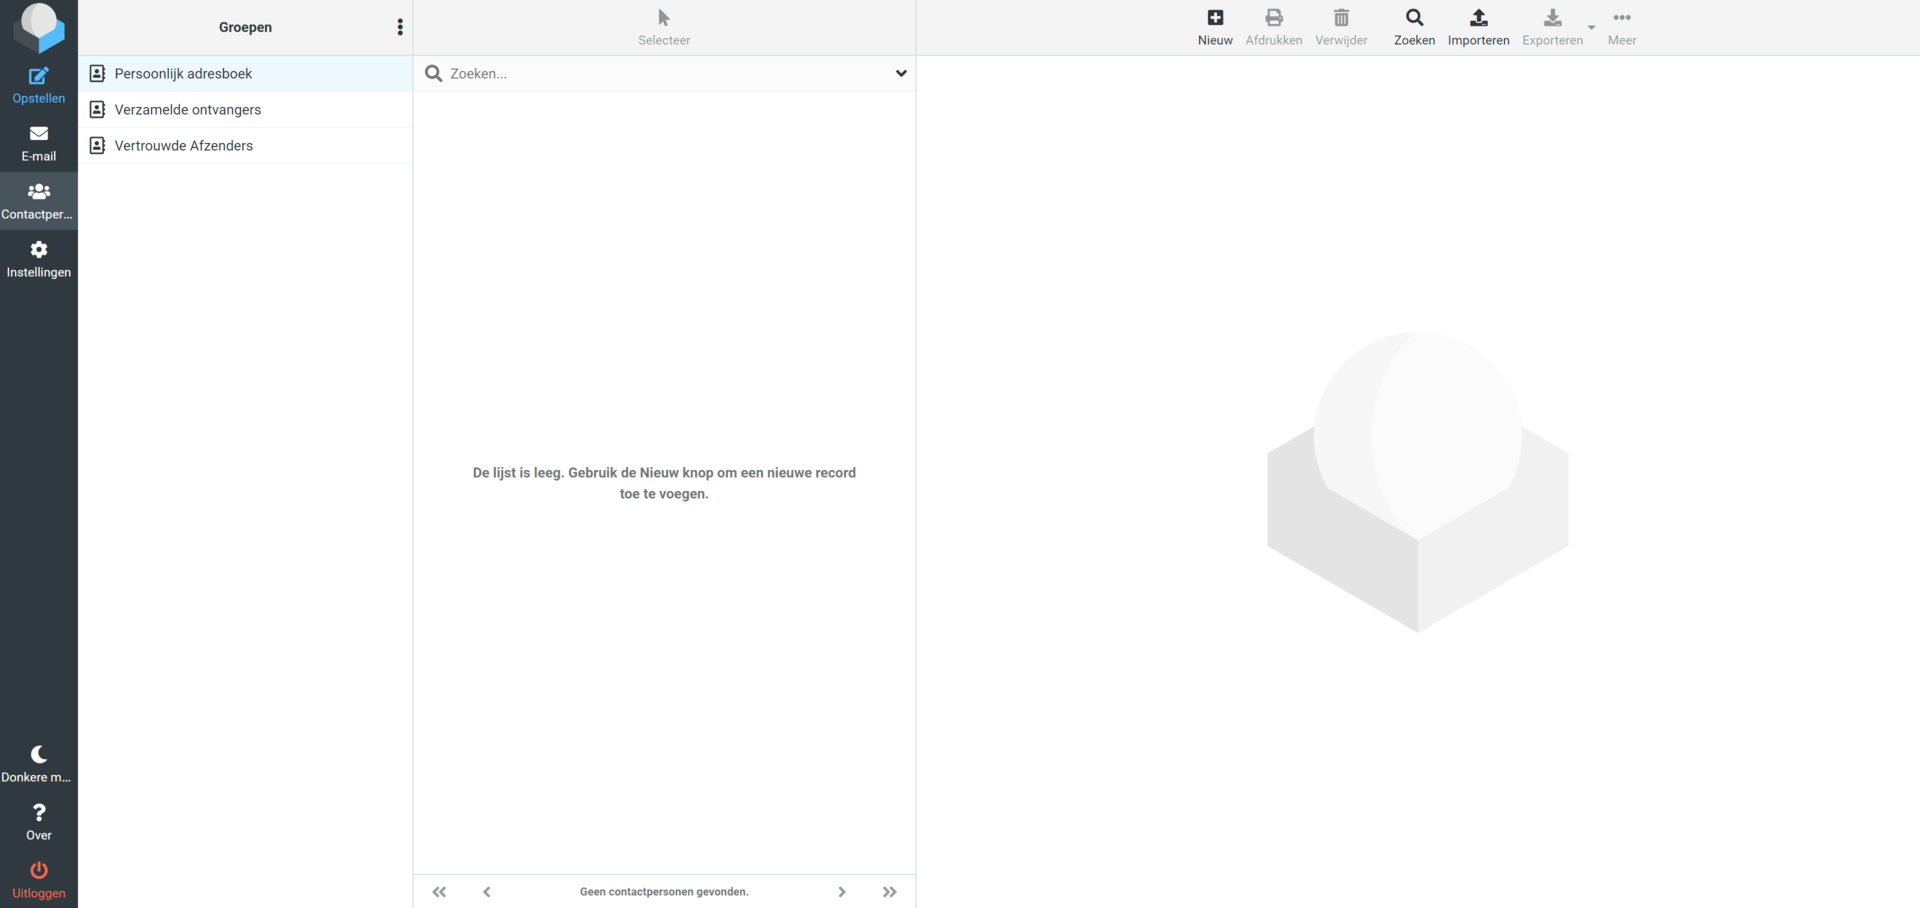The height and width of the screenshot is (908, 1920).
Task: Open the Contactpersonen section
Action: (39, 201)
